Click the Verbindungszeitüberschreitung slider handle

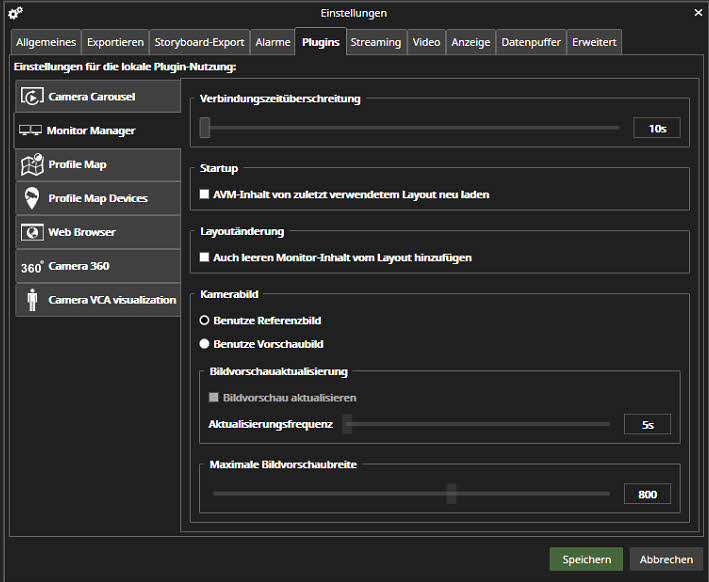pos(205,128)
